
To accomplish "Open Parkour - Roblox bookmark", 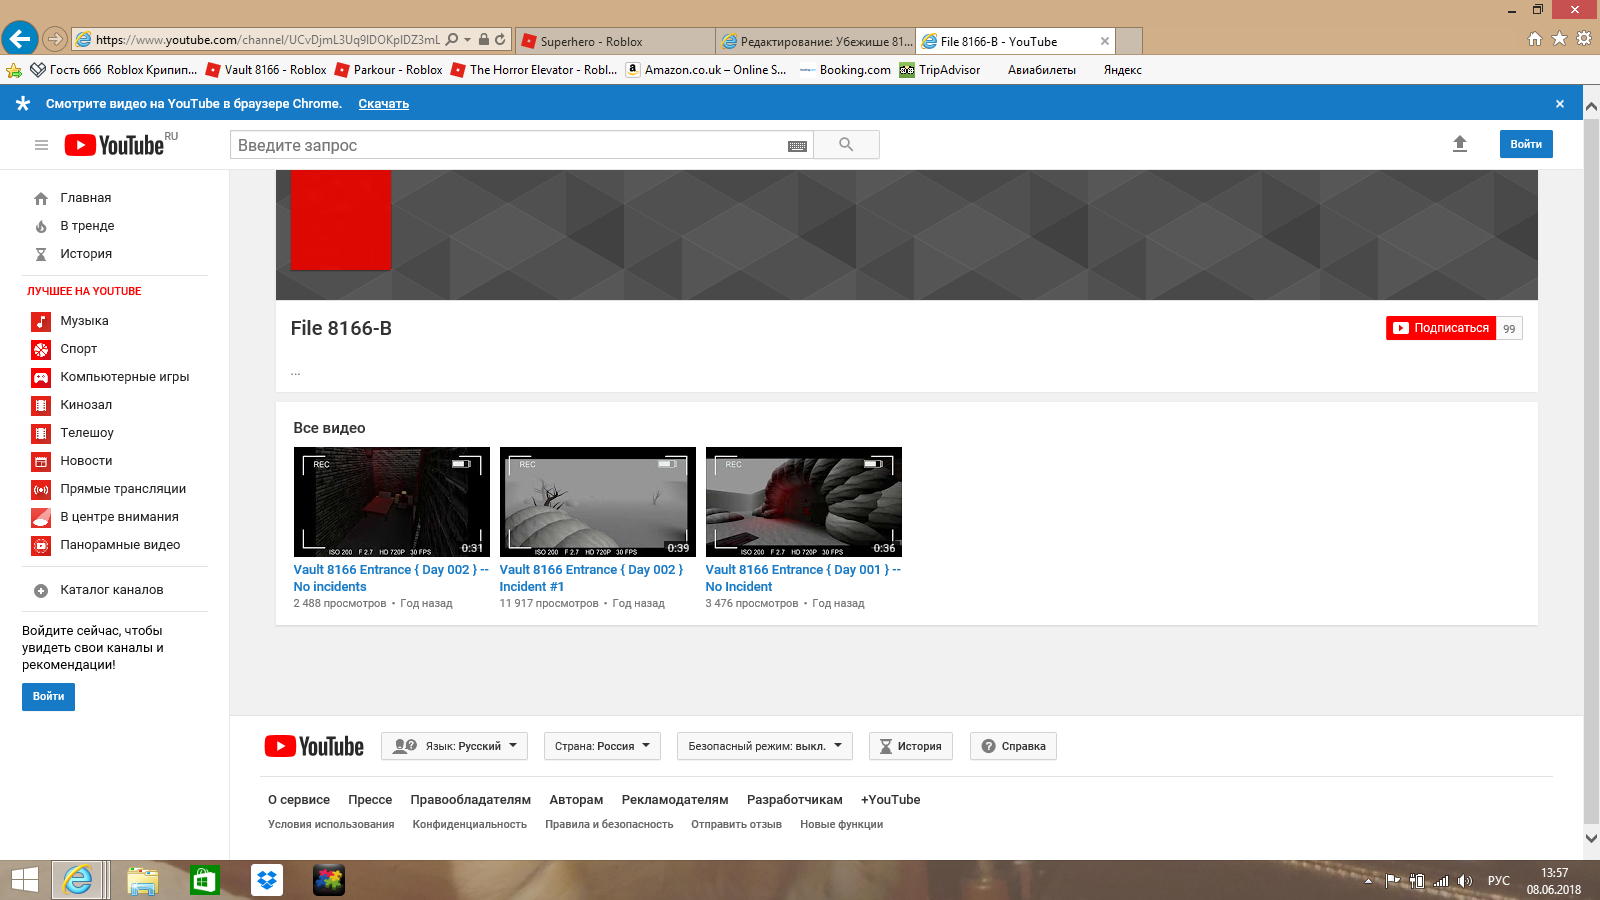I will [x=389, y=70].
